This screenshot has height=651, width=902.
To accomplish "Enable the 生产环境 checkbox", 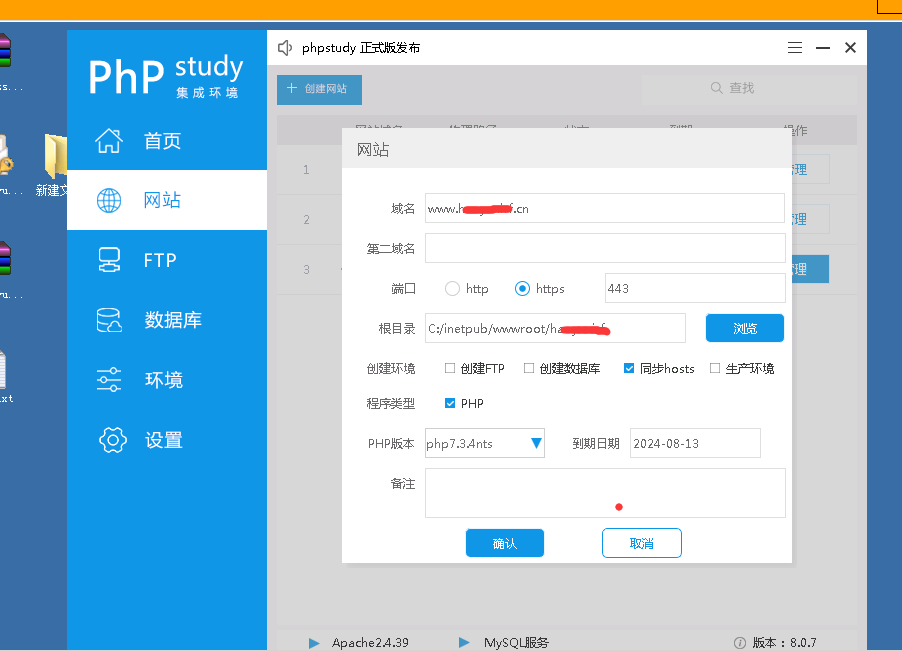I will 714,368.
